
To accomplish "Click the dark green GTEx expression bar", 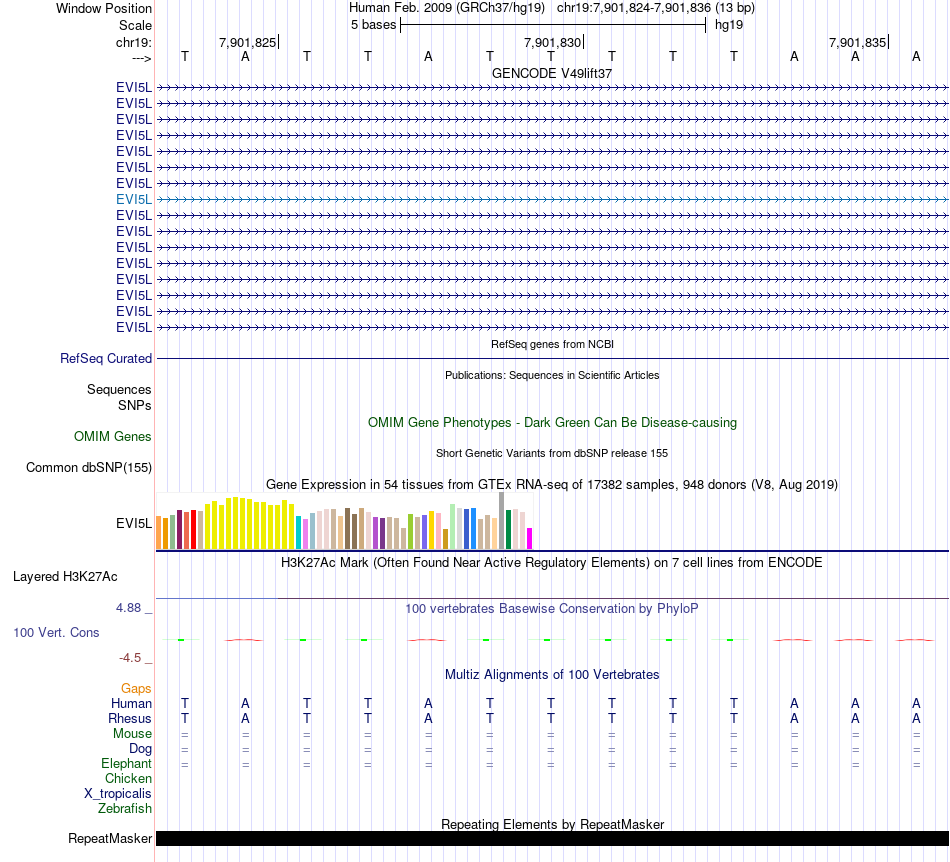I will pyautogui.click(x=508, y=529).
